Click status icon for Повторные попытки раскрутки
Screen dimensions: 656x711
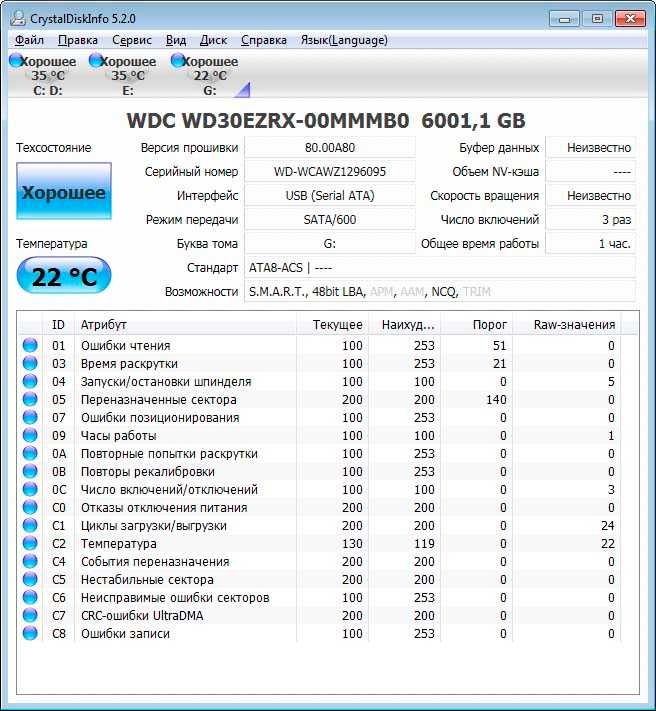coord(30,453)
